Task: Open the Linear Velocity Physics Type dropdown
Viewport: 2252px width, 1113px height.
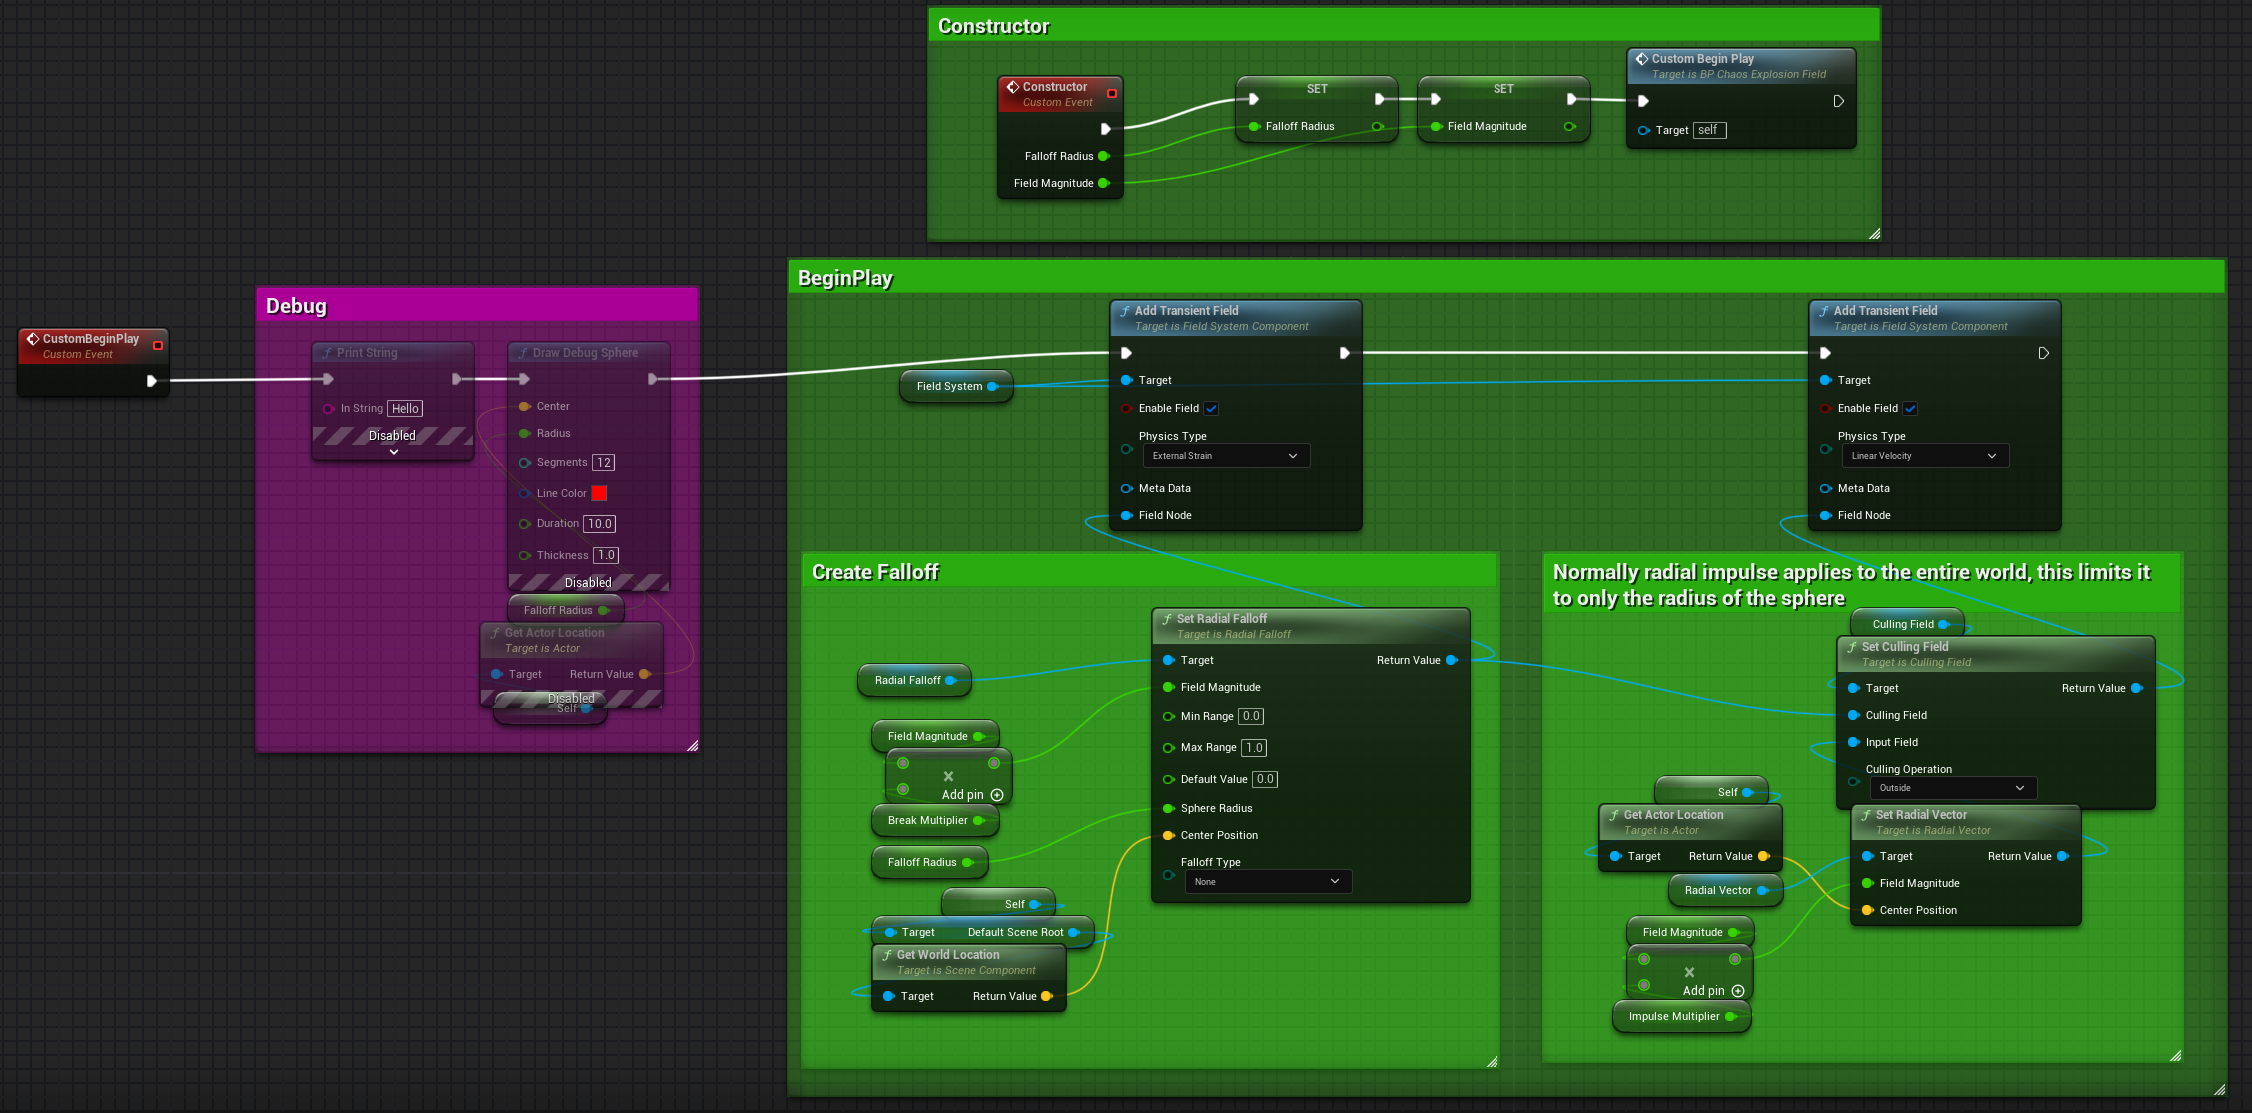Action: [1925, 456]
